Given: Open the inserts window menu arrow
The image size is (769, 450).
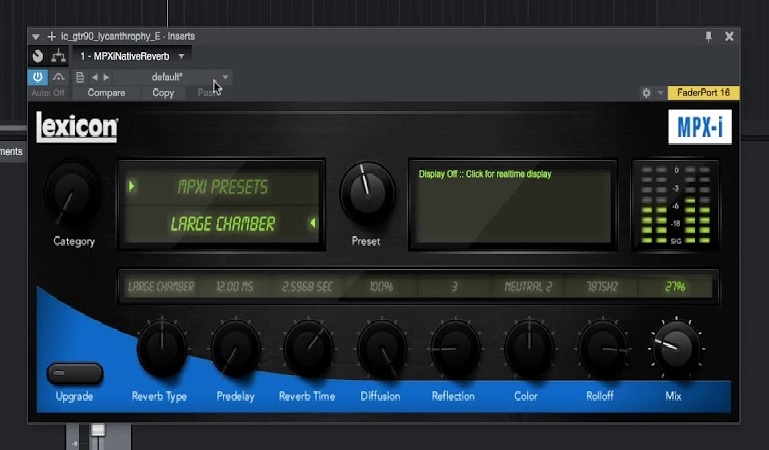Looking at the screenshot, I should click(x=35, y=37).
